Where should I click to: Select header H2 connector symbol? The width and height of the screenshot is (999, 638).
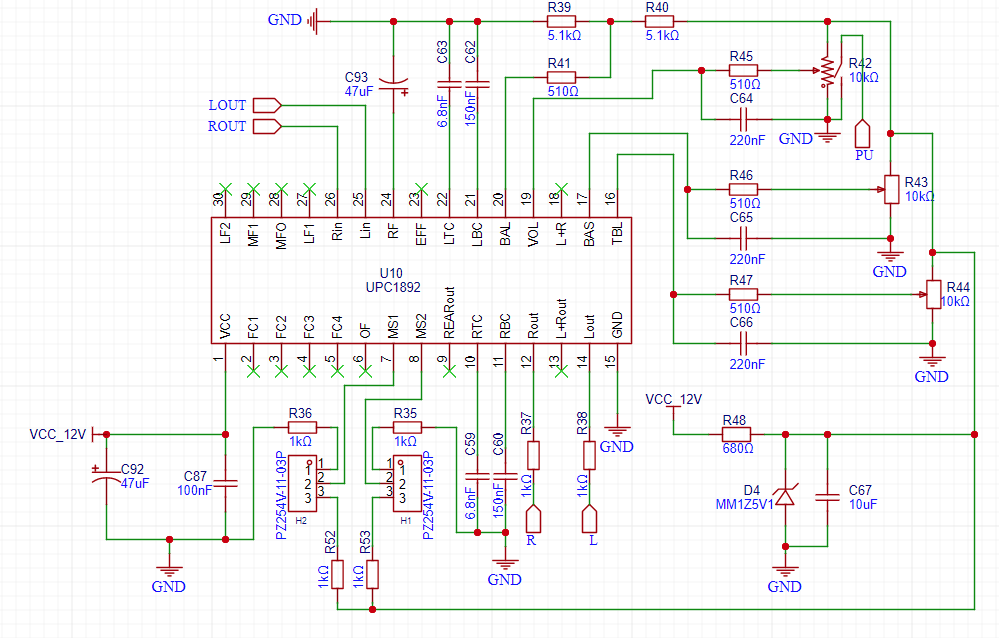point(303,483)
